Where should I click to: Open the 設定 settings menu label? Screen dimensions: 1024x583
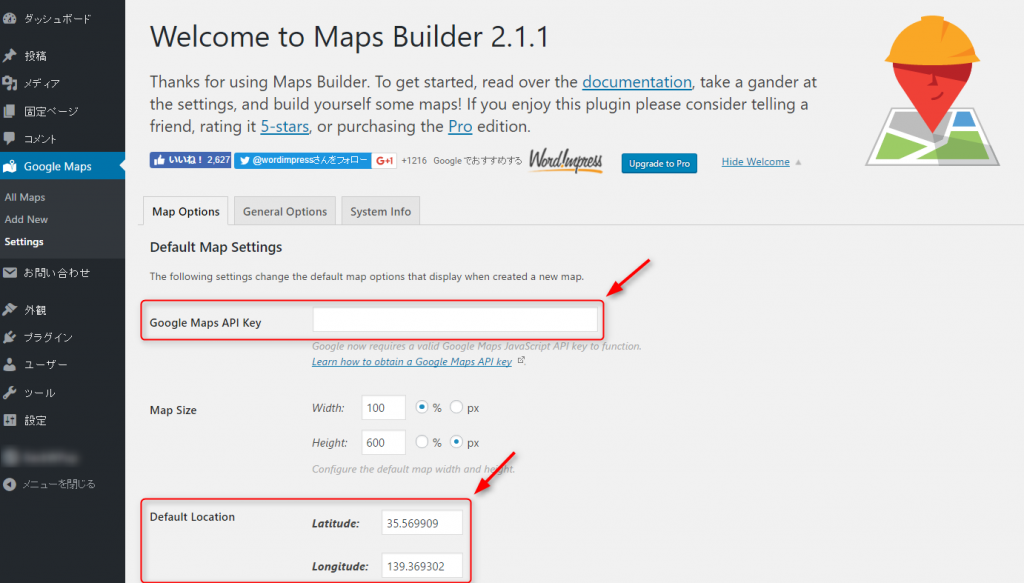coord(35,420)
